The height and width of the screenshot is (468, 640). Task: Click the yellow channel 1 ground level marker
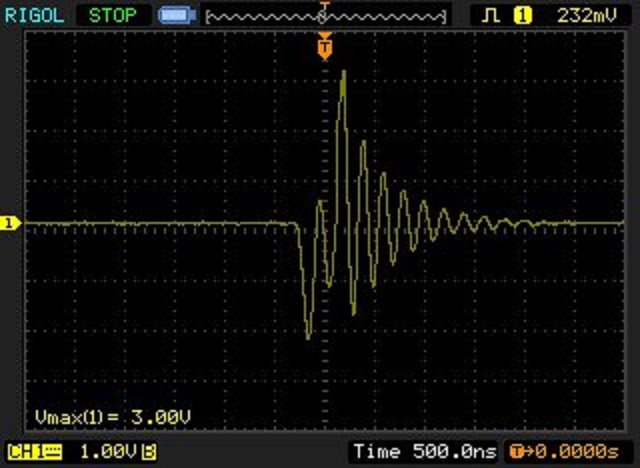click(x=10, y=223)
